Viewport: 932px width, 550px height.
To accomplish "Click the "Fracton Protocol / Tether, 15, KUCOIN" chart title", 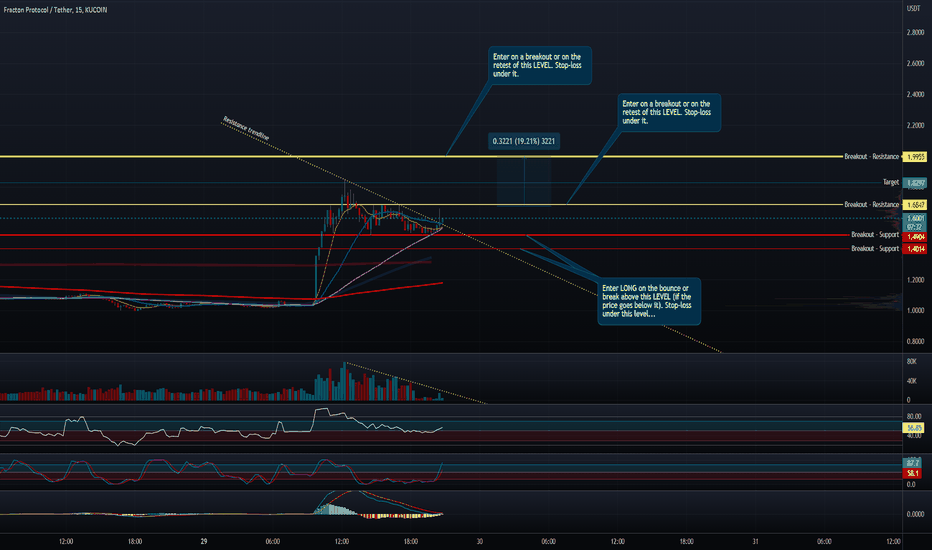I will pos(55,10).
